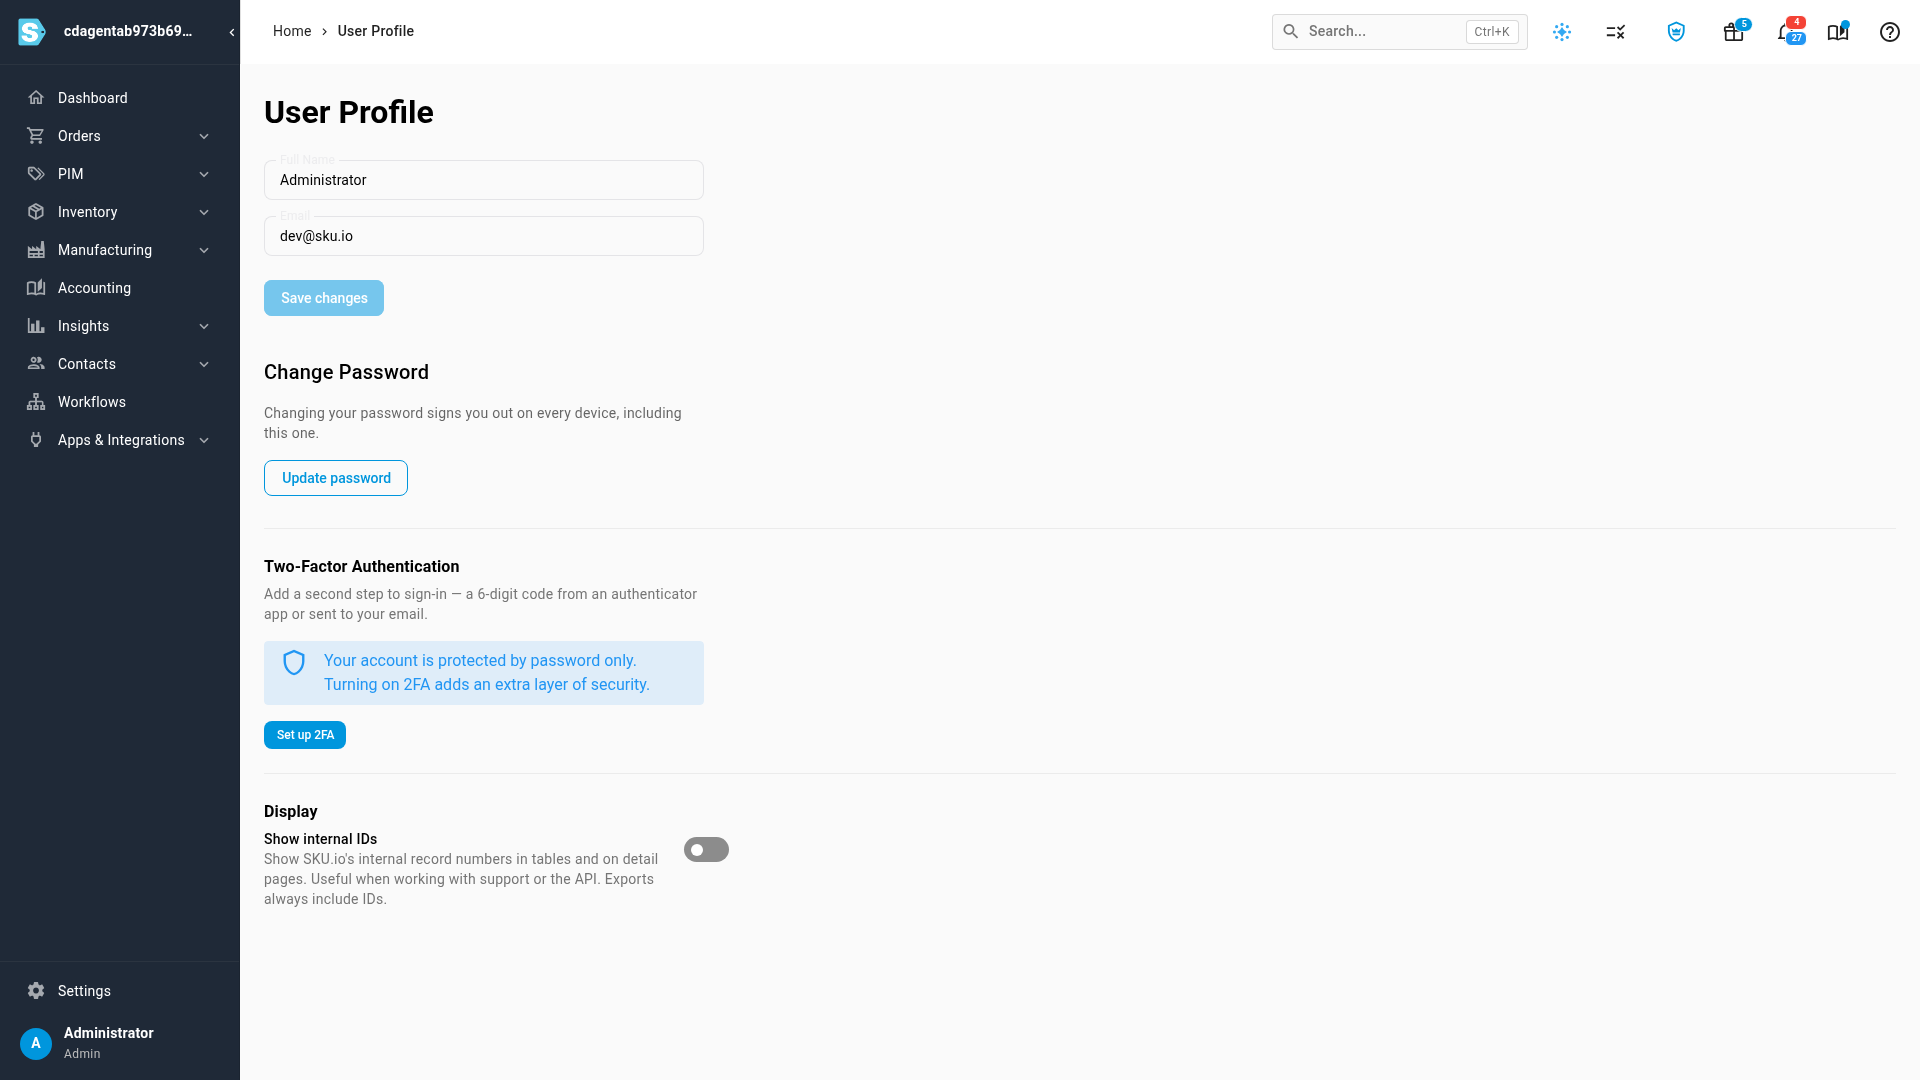This screenshot has width=1920, height=1080.
Task: Expand the Contacts menu chevron
Action: pyautogui.click(x=204, y=364)
